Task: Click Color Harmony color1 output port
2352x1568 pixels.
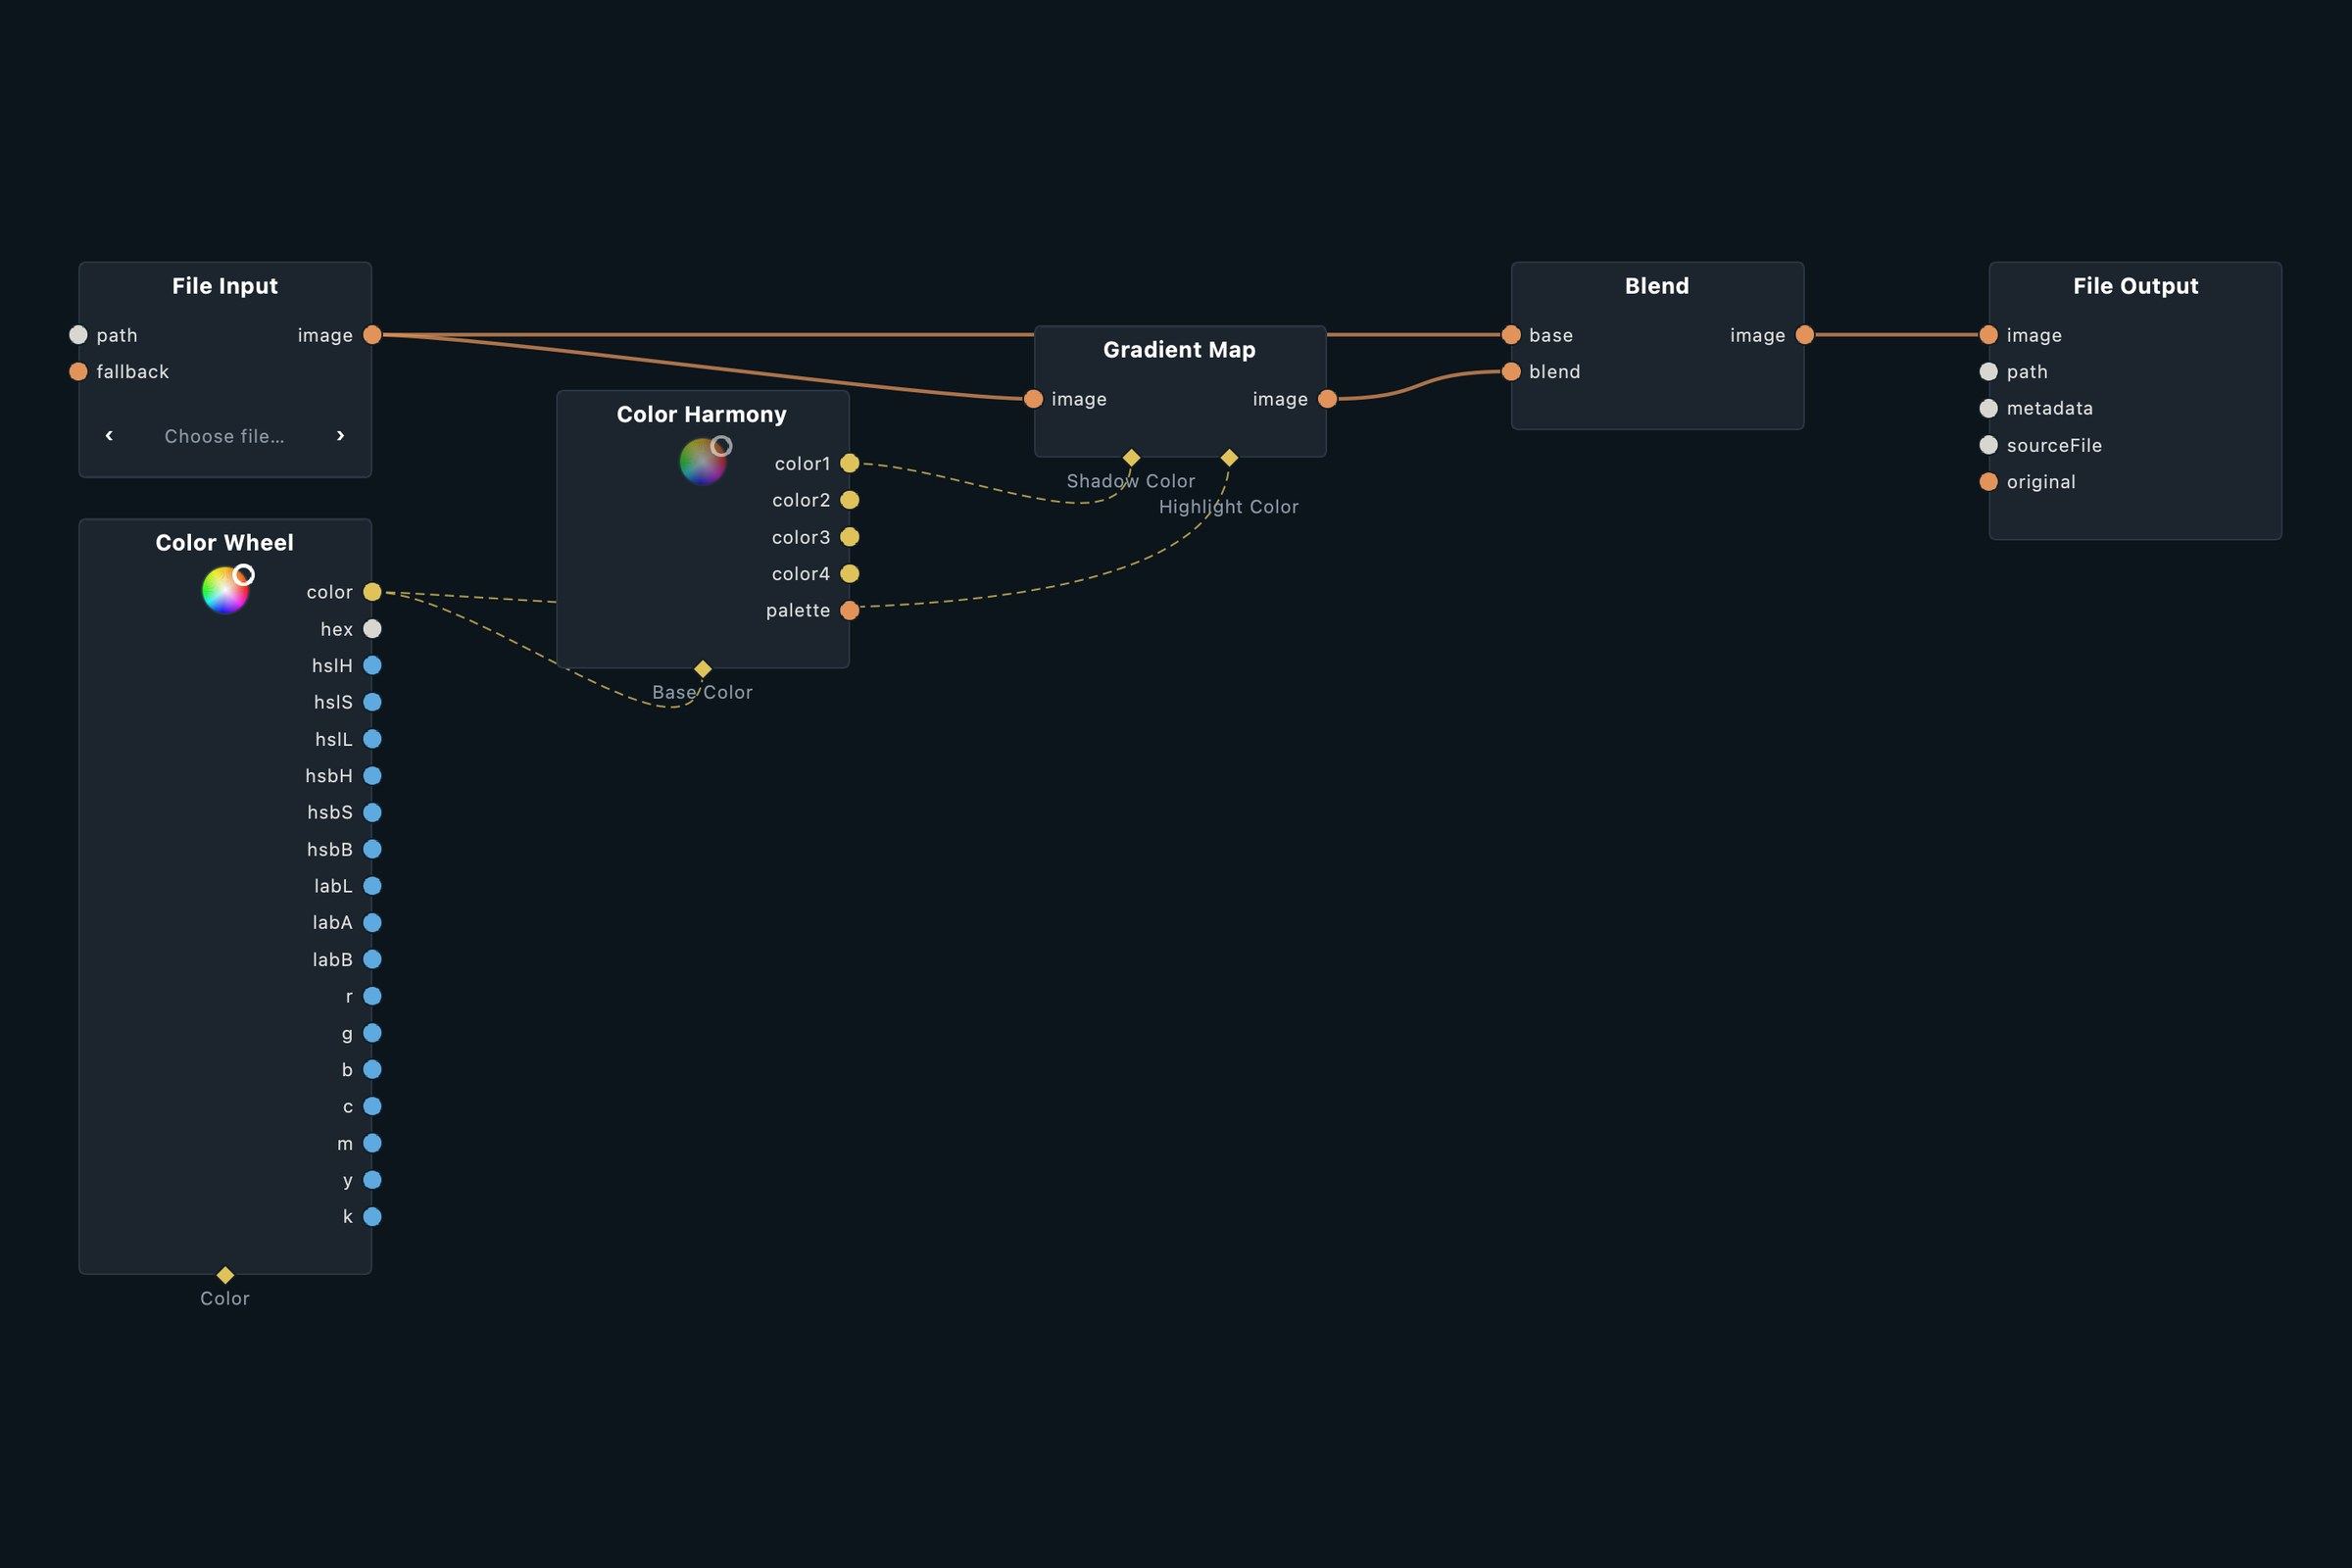Action: tap(849, 463)
